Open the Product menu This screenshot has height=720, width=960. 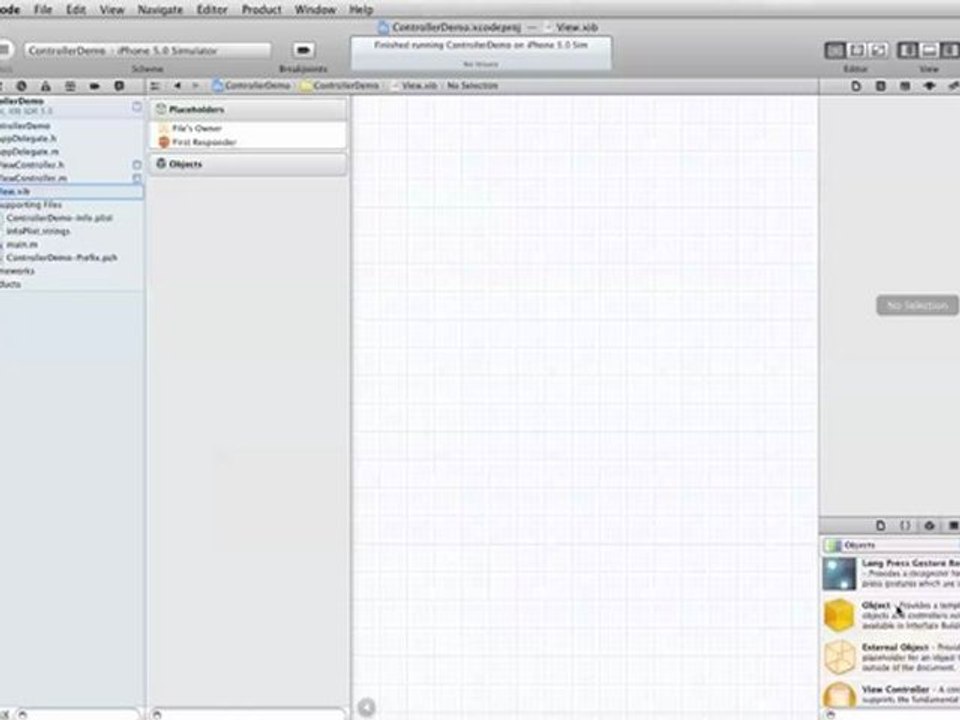(261, 9)
